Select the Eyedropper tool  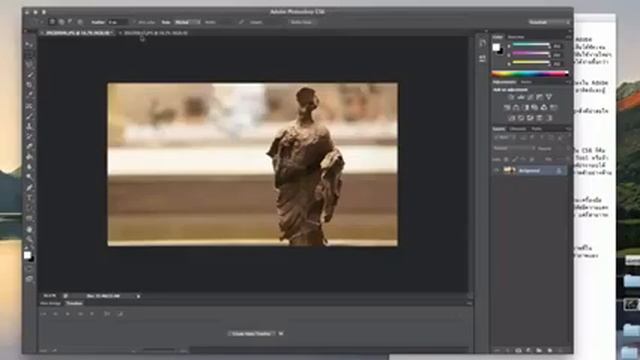[29, 95]
